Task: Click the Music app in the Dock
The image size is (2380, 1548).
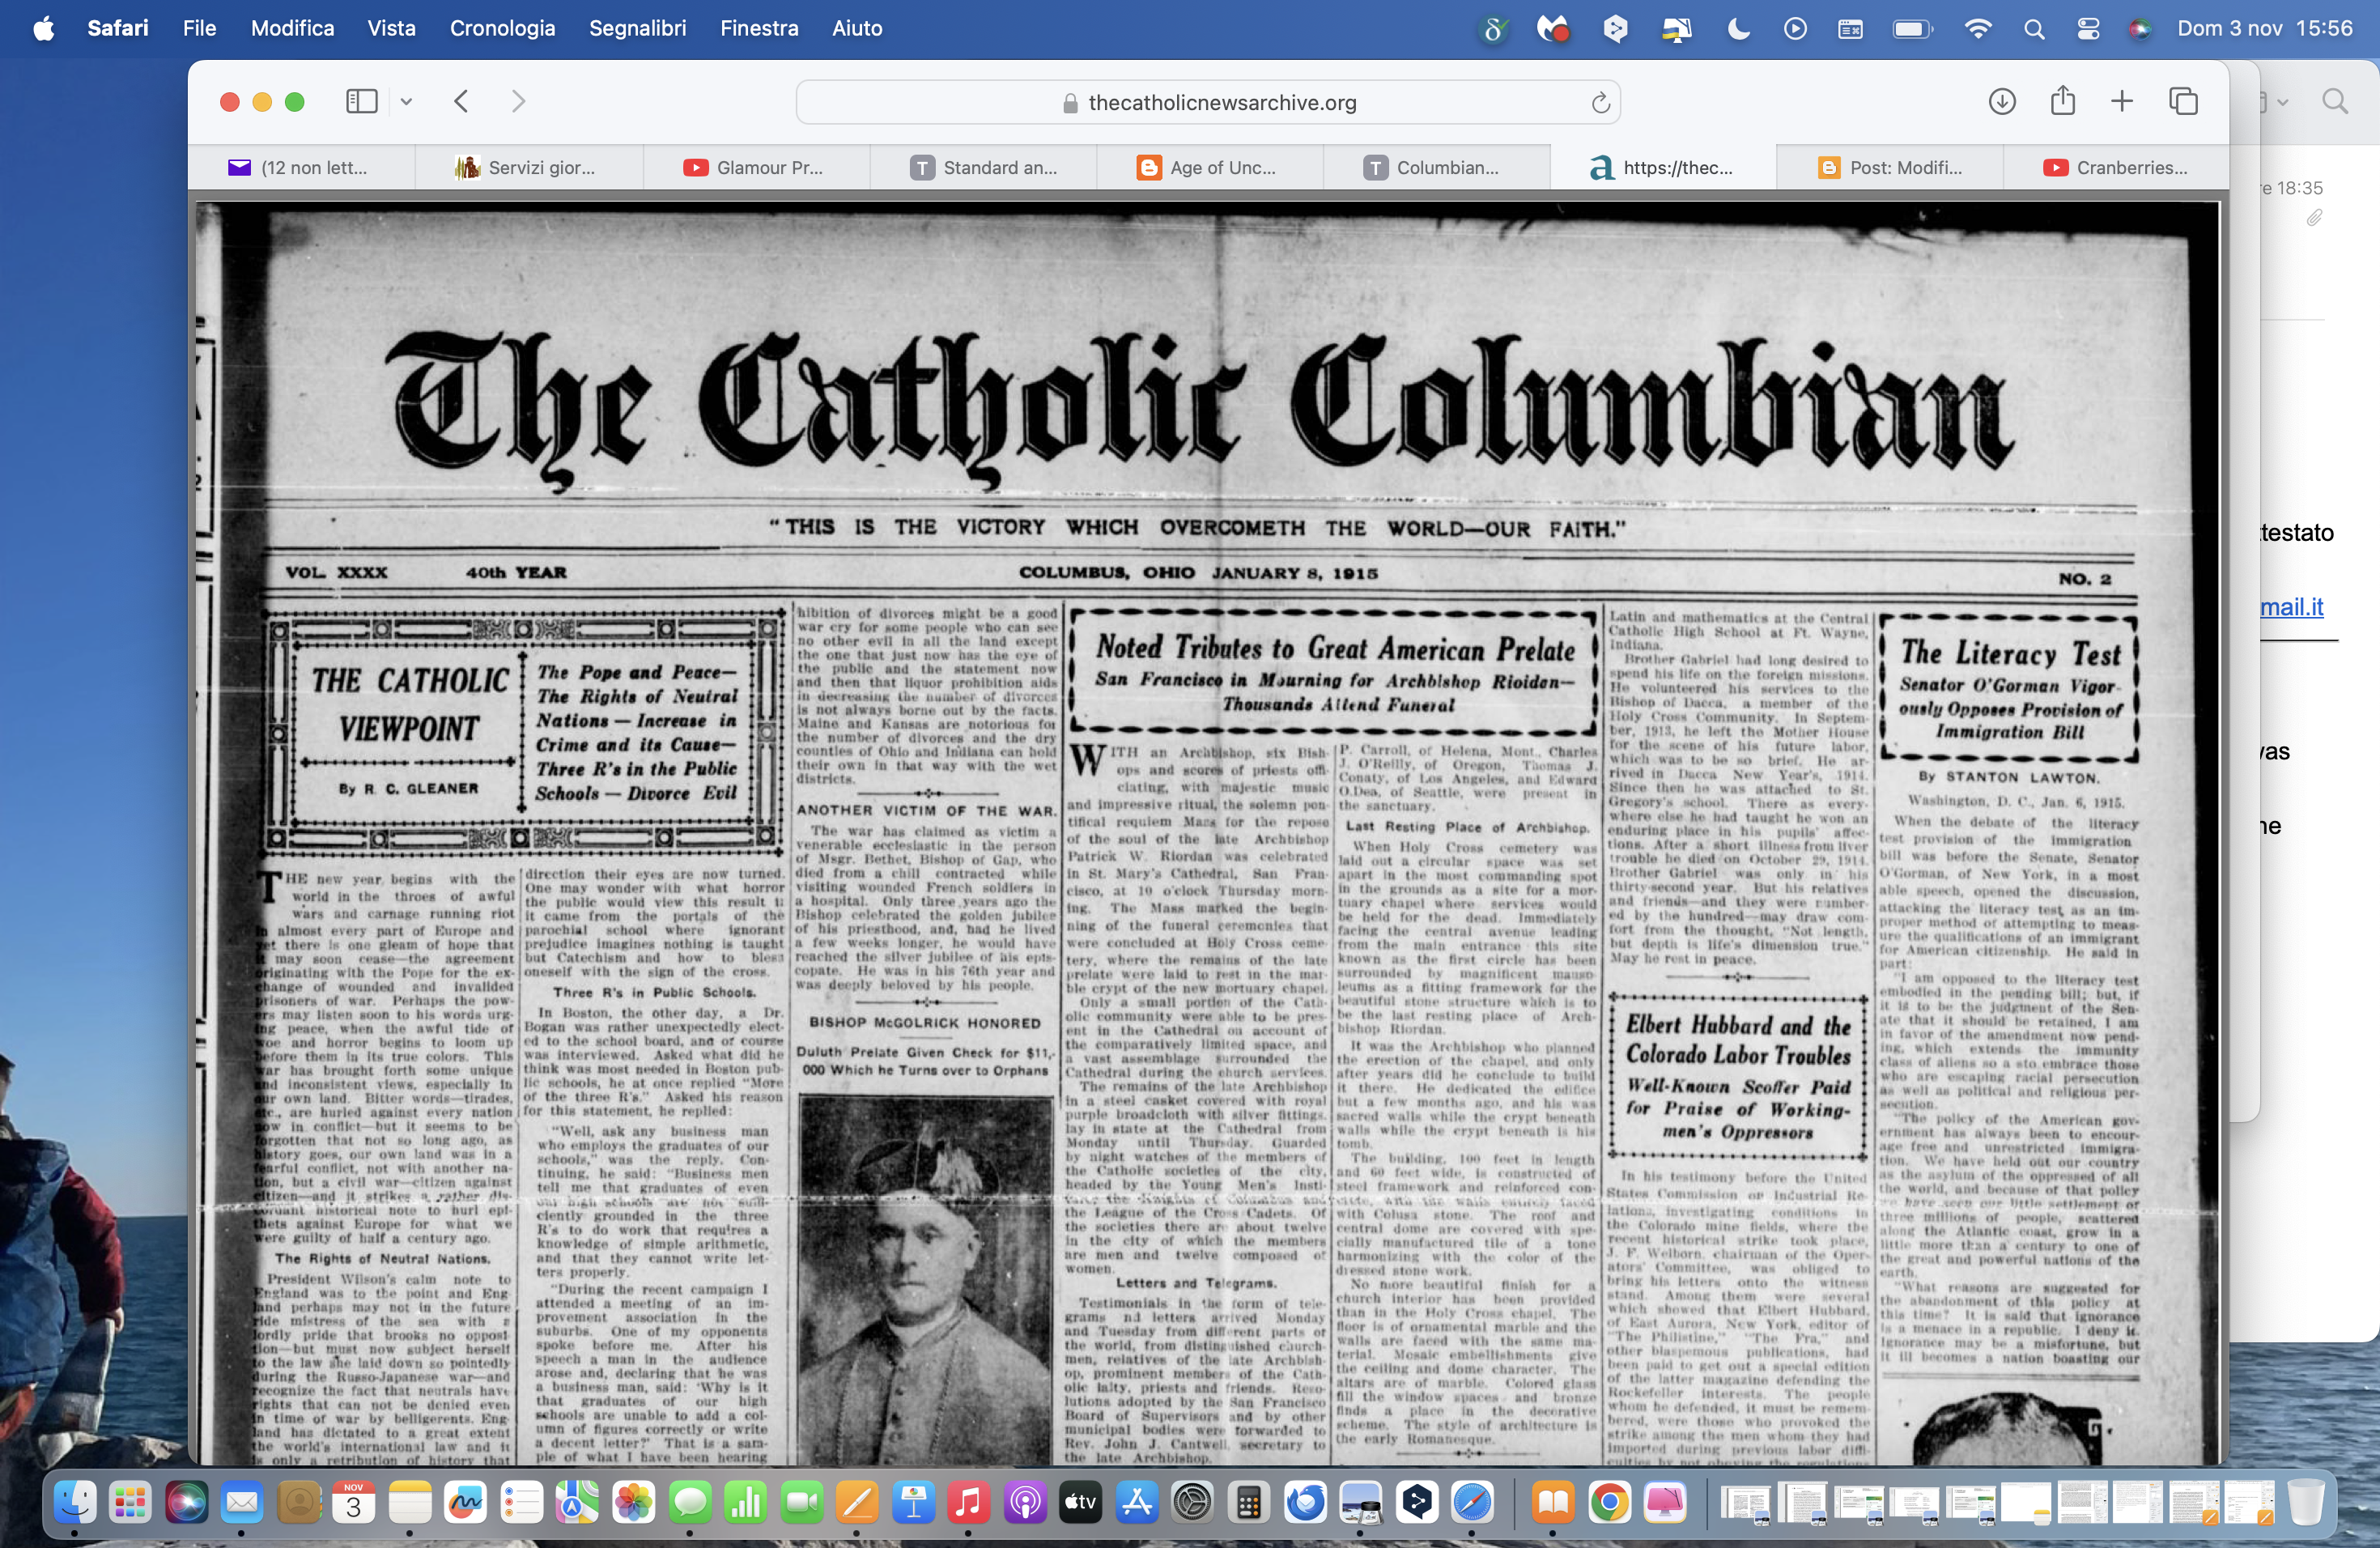Action: click(x=967, y=1501)
